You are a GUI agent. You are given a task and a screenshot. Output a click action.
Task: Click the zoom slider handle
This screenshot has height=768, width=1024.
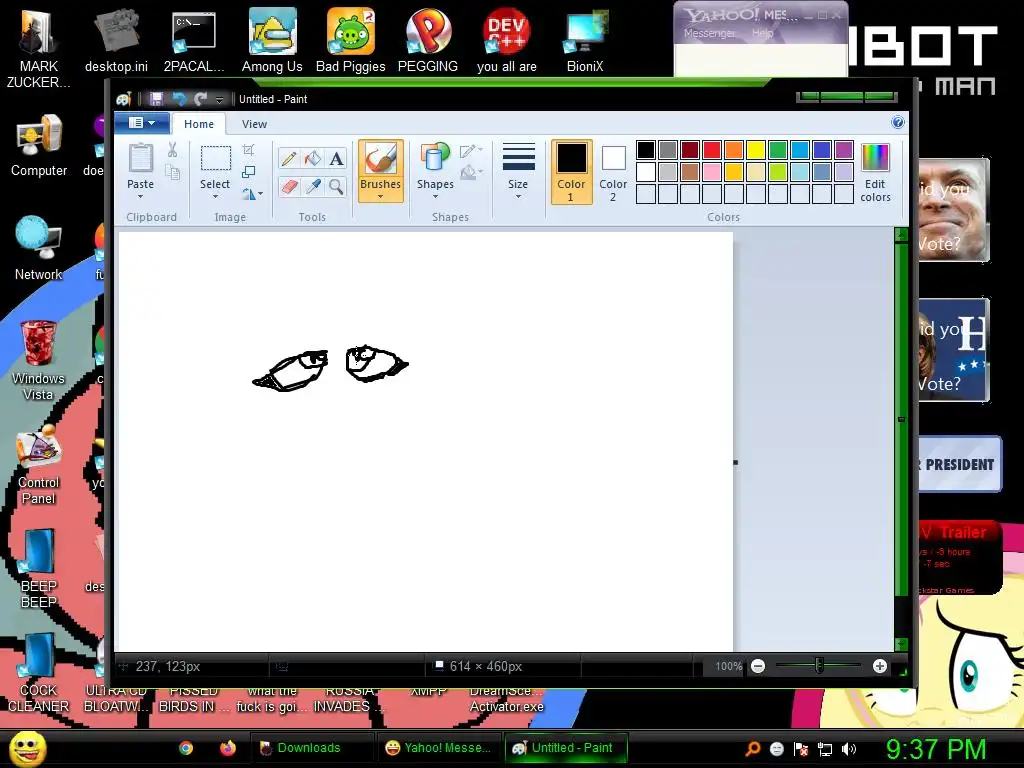(x=818, y=666)
